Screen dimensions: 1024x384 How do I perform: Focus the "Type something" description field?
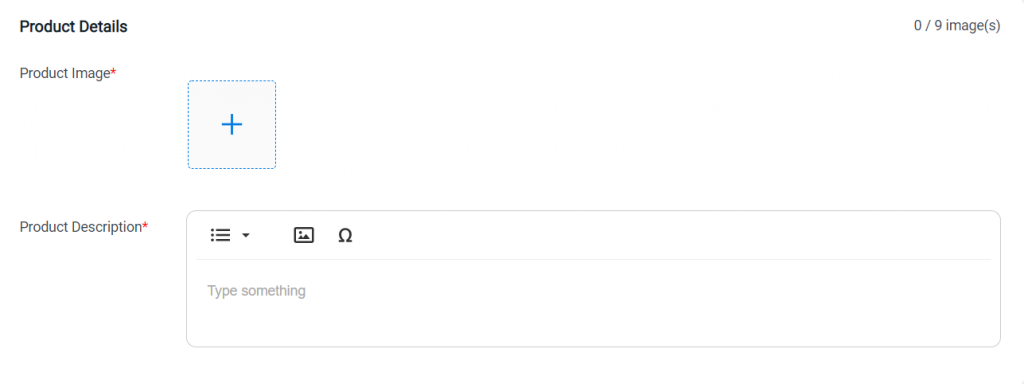(593, 300)
